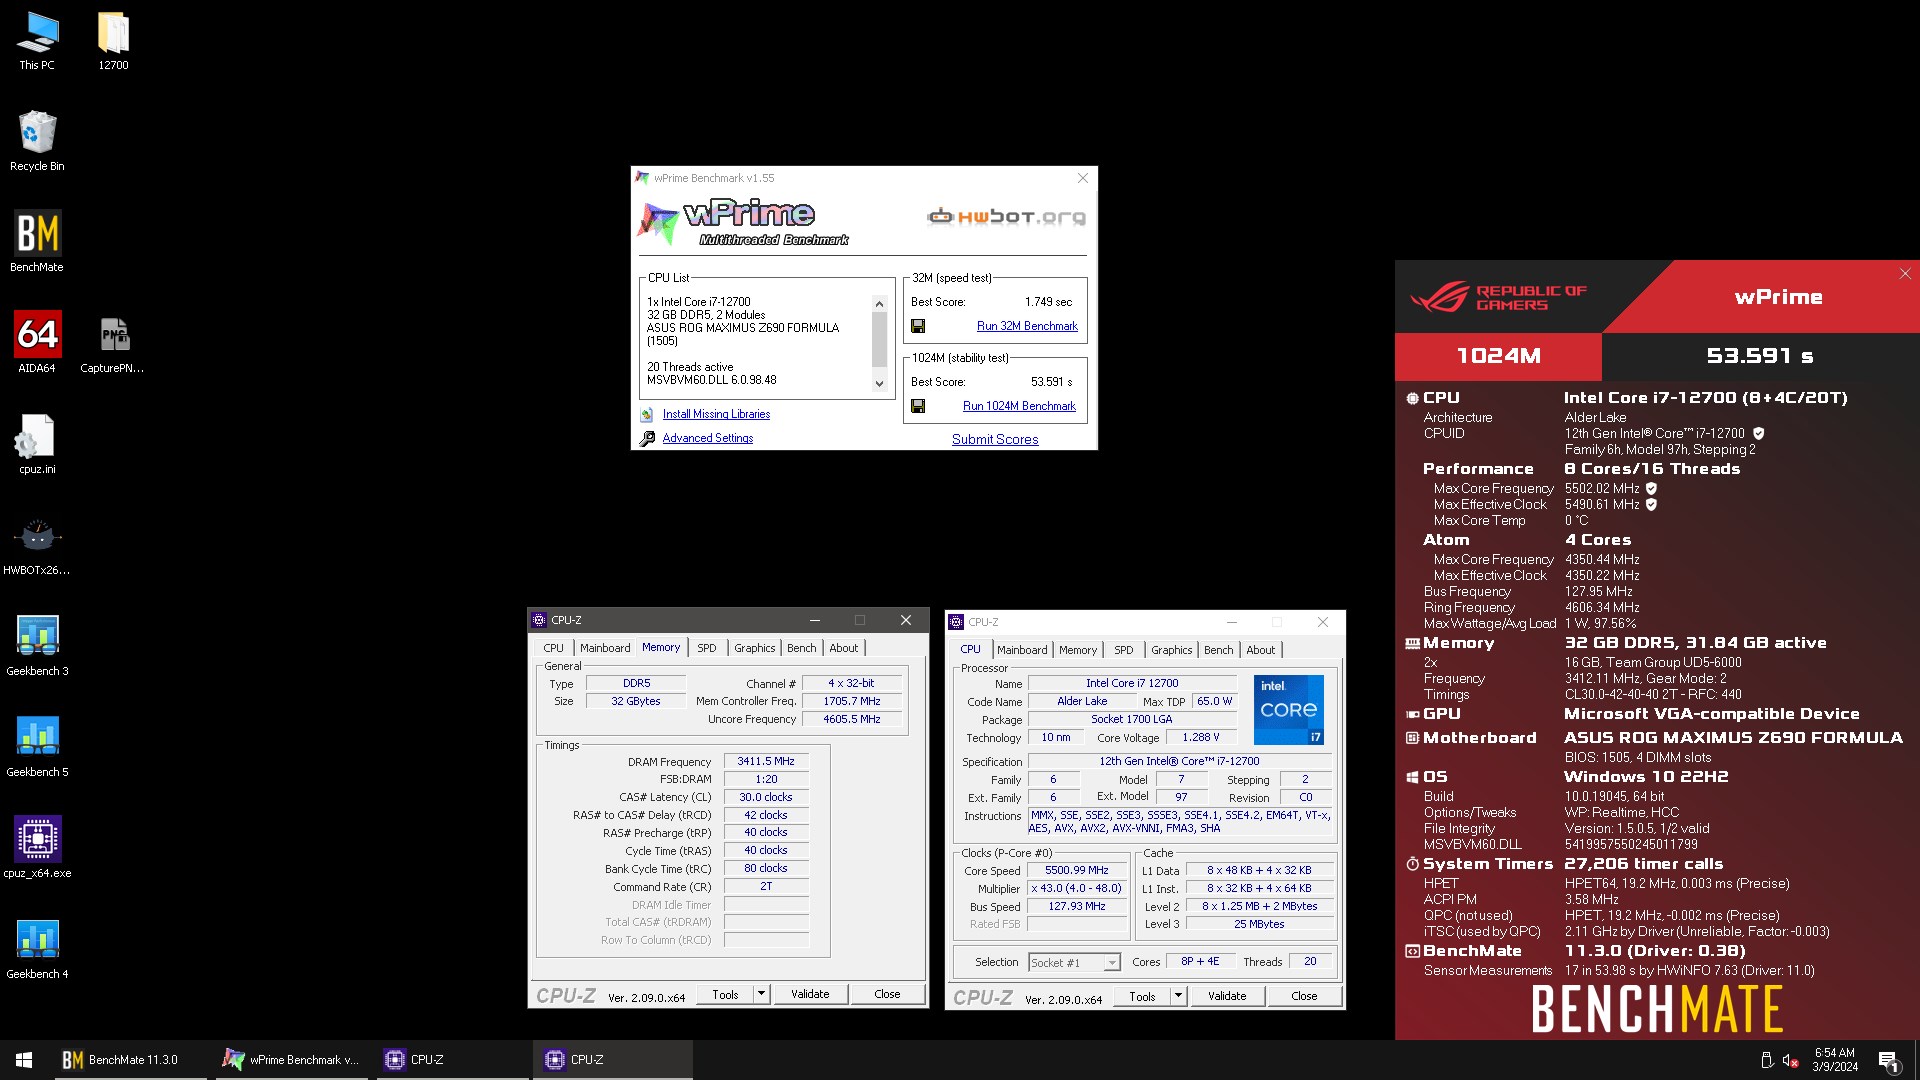The image size is (1920, 1080).
Task: Open About tab in left CPU-Z window
Action: click(843, 648)
